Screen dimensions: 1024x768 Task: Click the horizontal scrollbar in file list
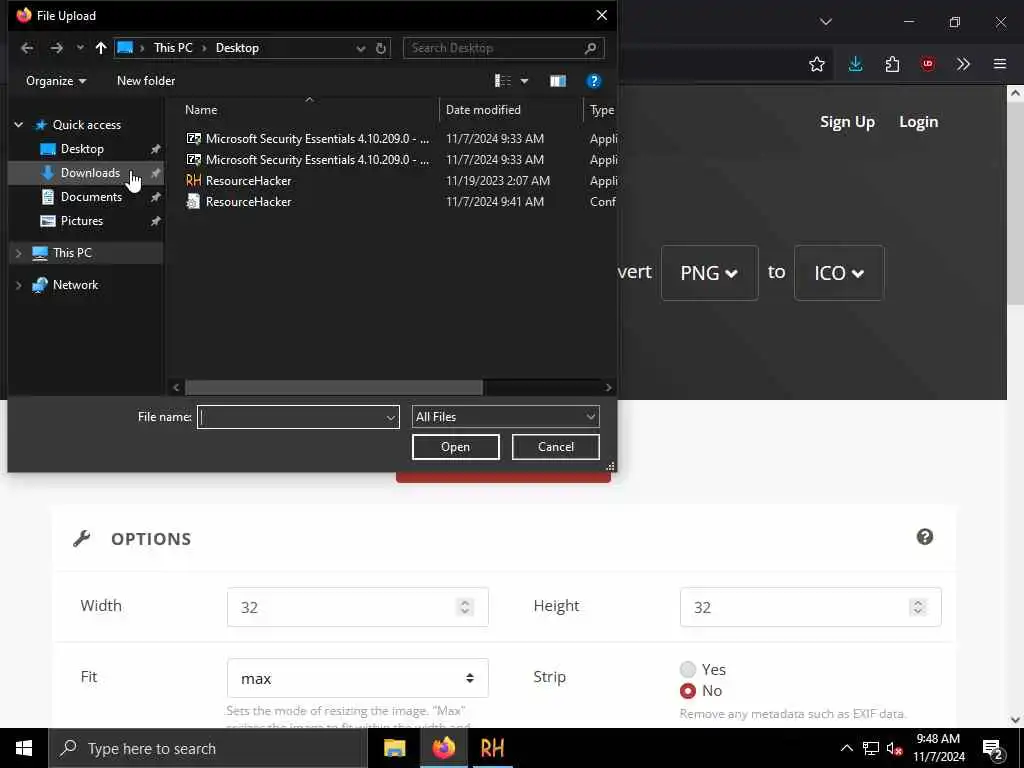point(334,387)
